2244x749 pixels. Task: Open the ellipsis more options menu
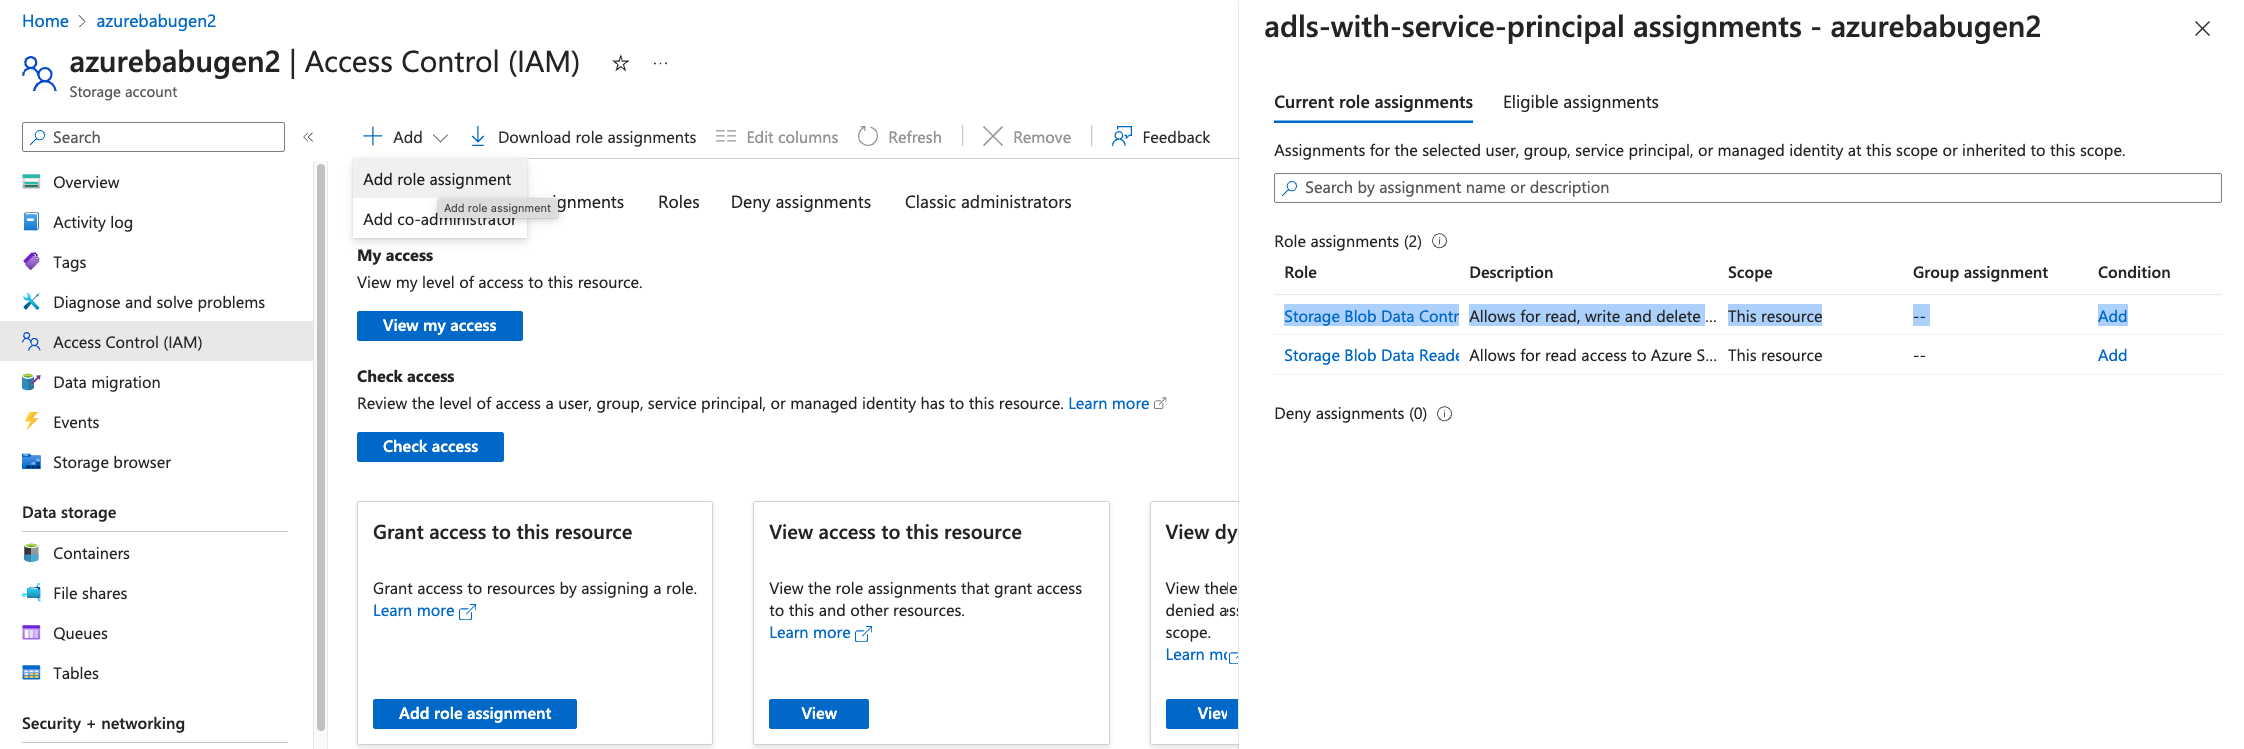coord(660,63)
